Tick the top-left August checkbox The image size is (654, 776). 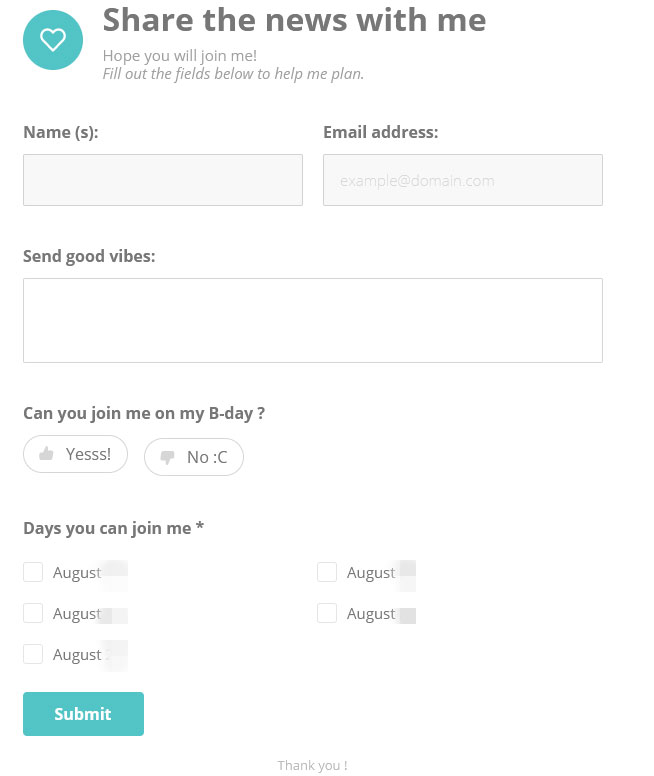pyautogui.click(x=33, y=572)
